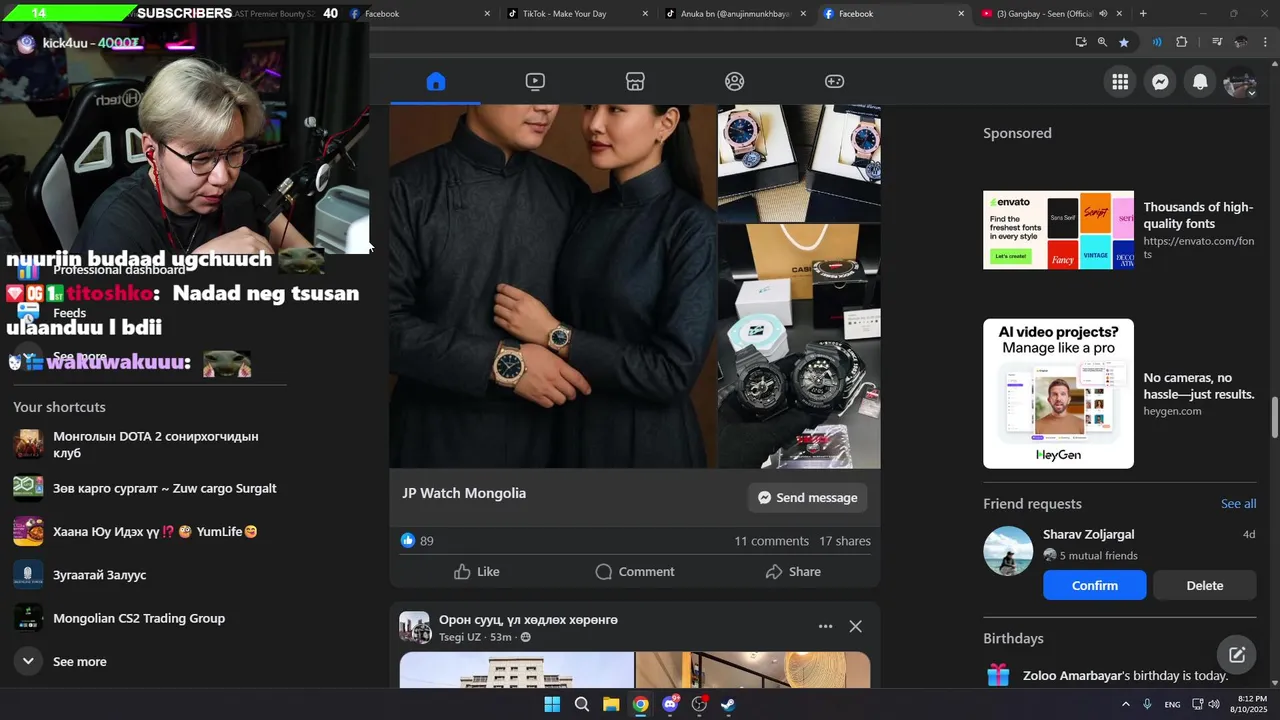This screenshot has width=1280, height=720.
Task: Open Зөв карго сургалт Zuw cargo shortcut
Action: click(x=150, y=488)
